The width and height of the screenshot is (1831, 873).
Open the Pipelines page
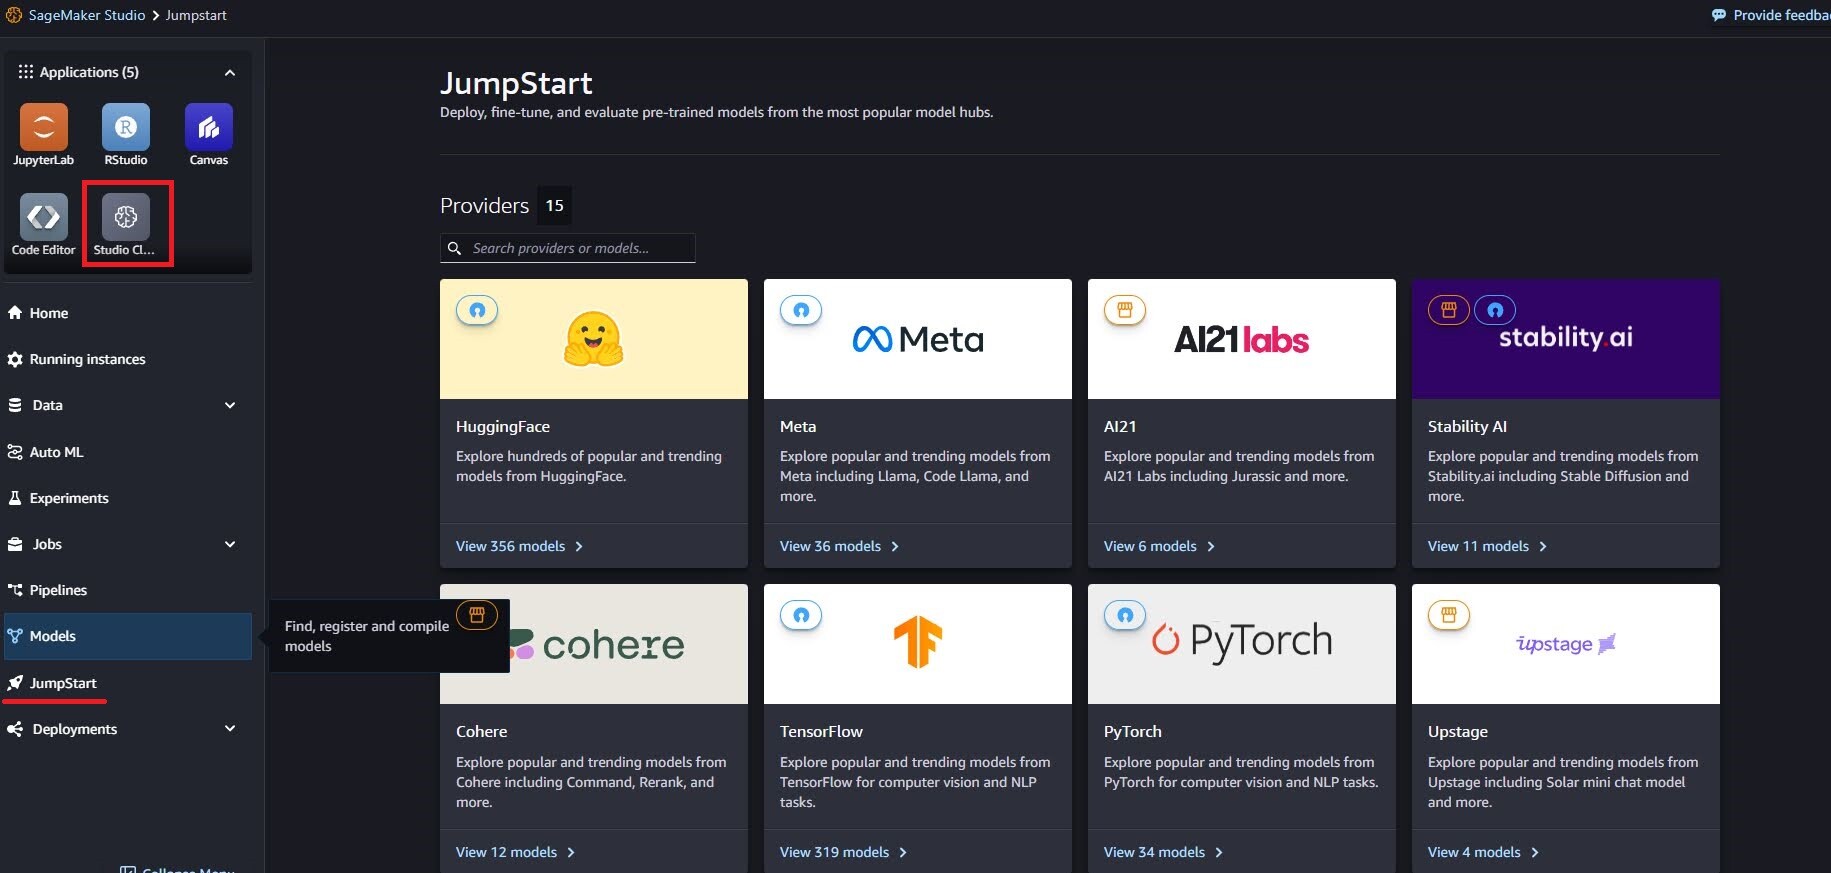click(x=58, y=590)
